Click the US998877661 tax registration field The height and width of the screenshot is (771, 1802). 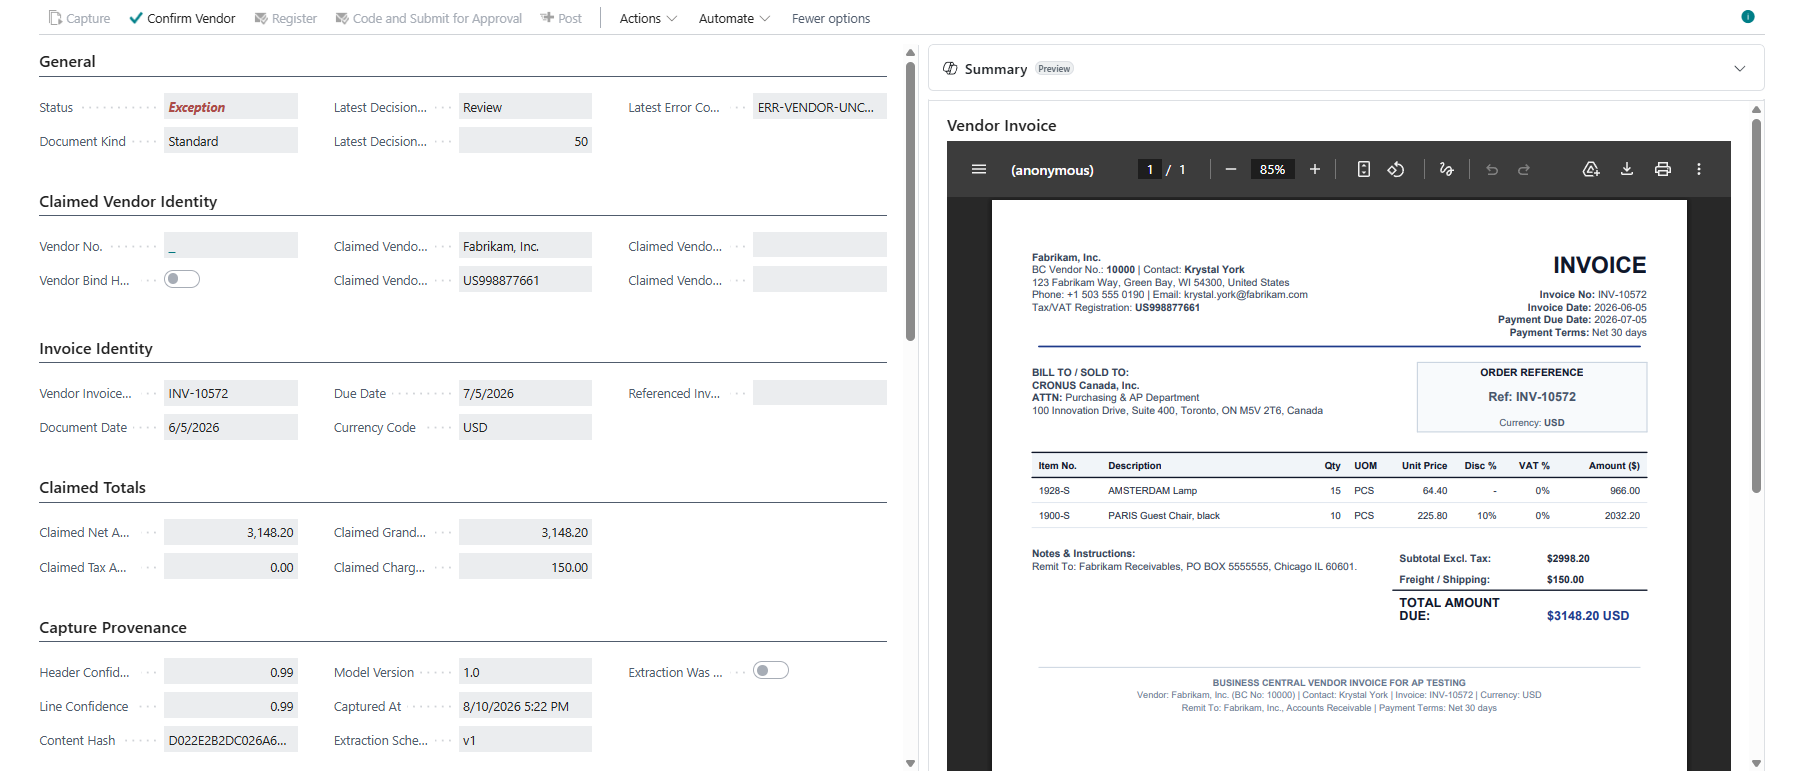tap(525, 280)
